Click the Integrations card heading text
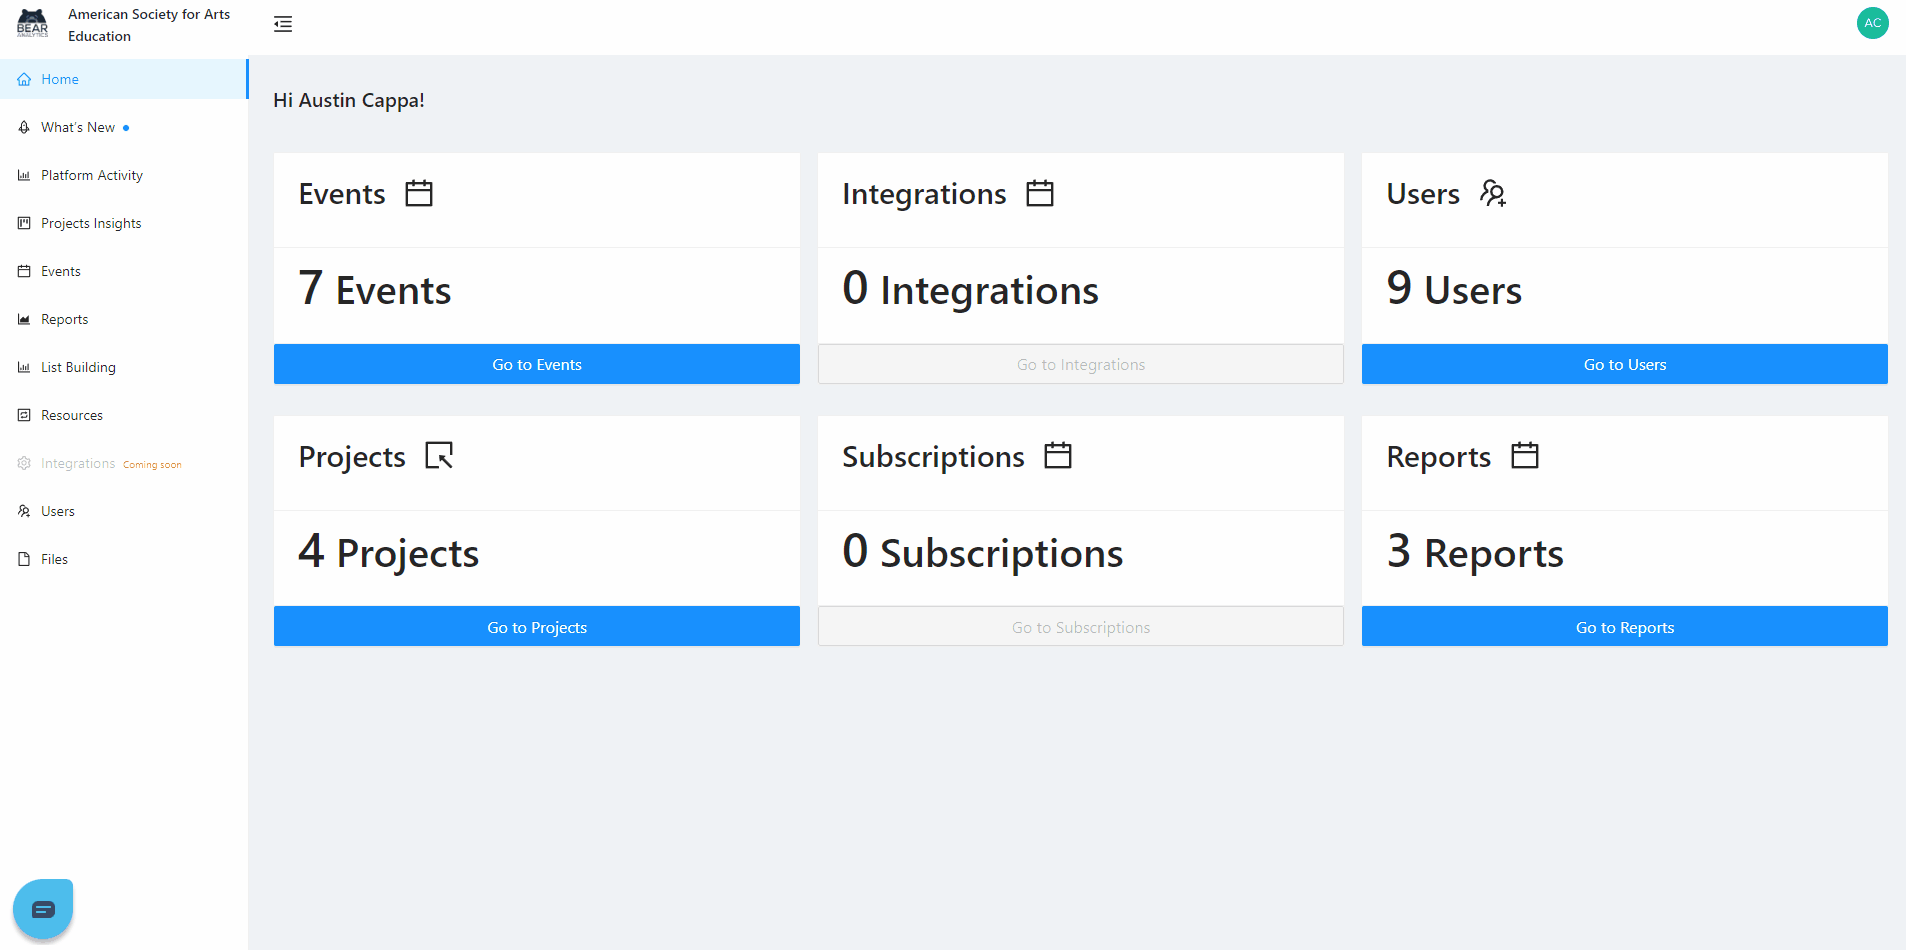 pos(924,194)
